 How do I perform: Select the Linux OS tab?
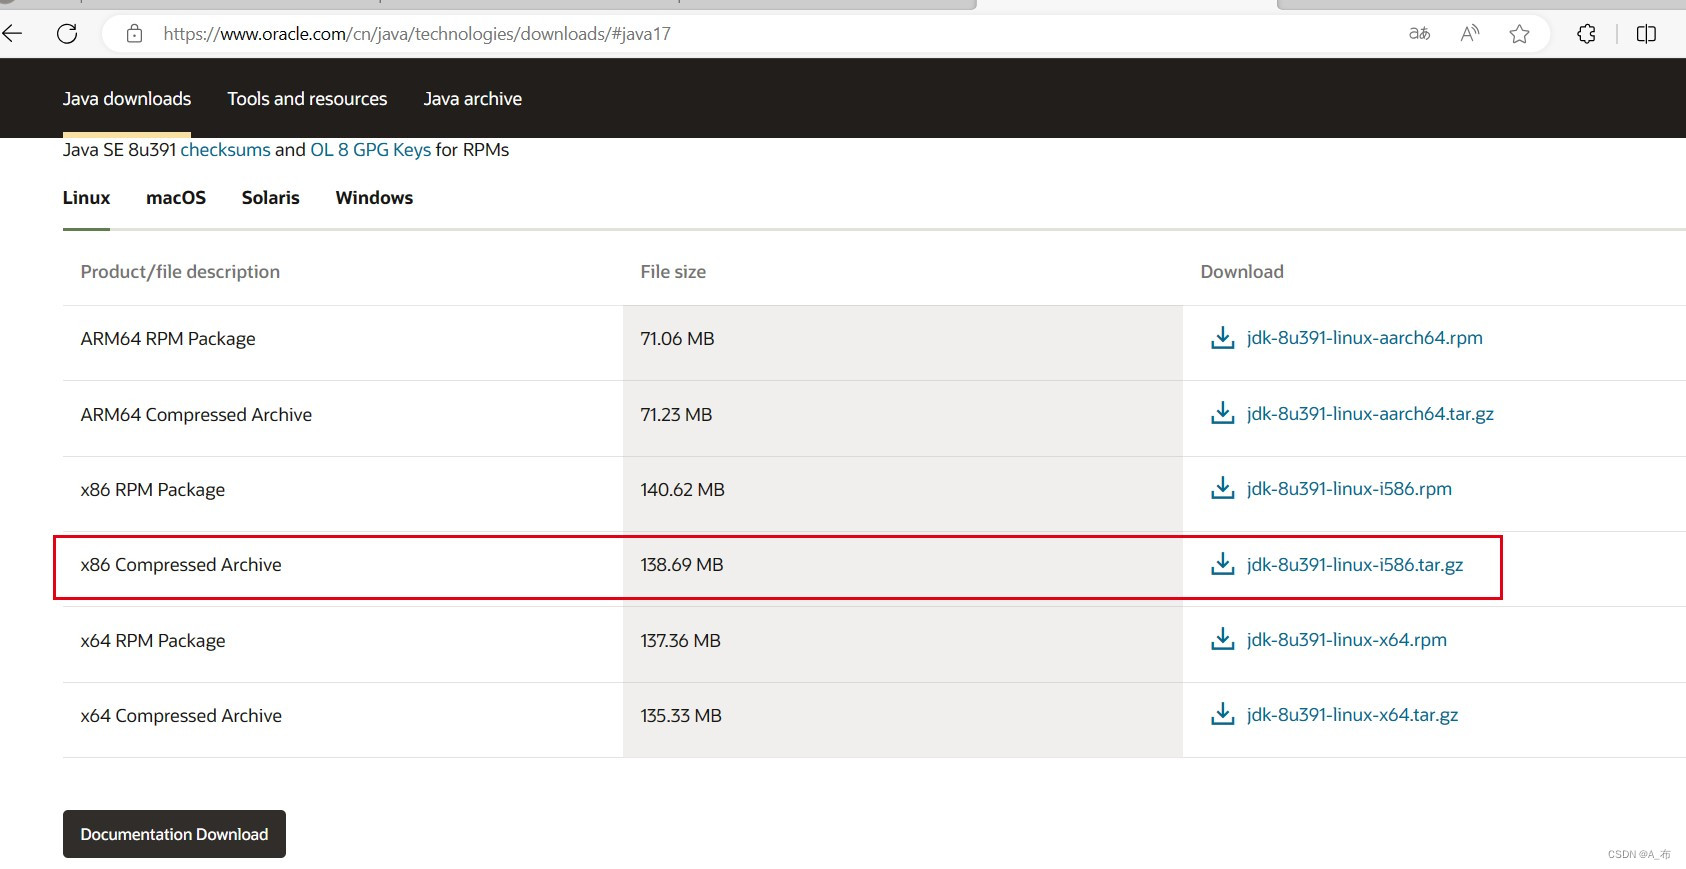click(87, 198)
